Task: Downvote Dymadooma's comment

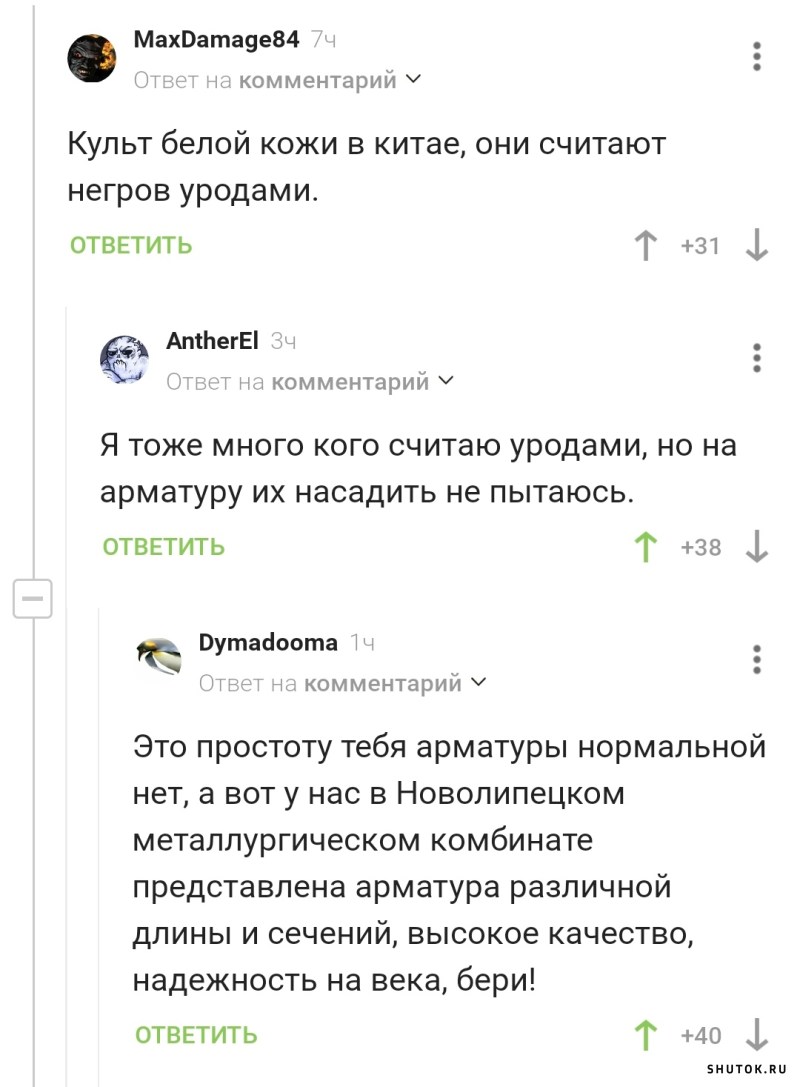Action: (x=757, y=1035)
